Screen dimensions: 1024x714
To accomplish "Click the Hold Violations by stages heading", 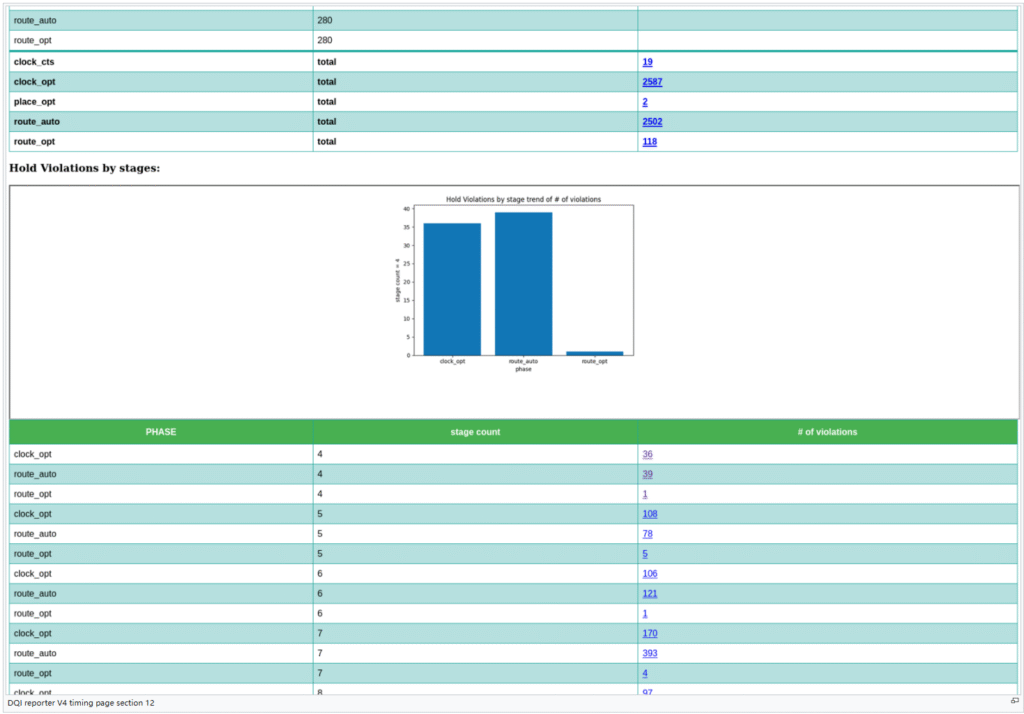I will pyautogui.click(x=84, y=168).
